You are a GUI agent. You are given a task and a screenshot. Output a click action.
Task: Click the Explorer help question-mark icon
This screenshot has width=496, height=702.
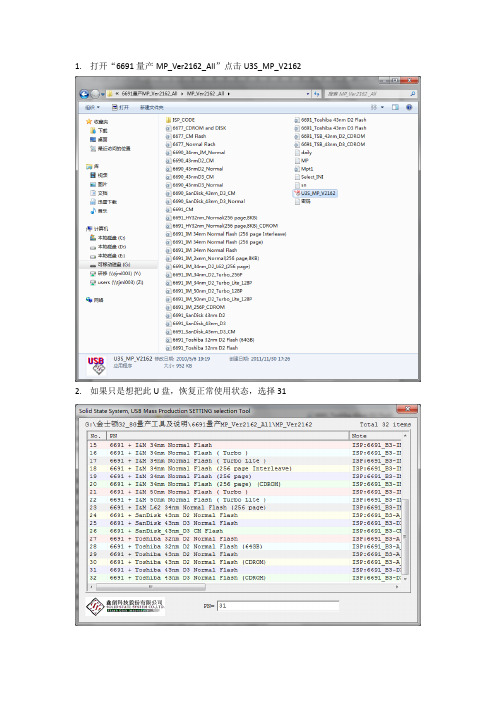409,107
